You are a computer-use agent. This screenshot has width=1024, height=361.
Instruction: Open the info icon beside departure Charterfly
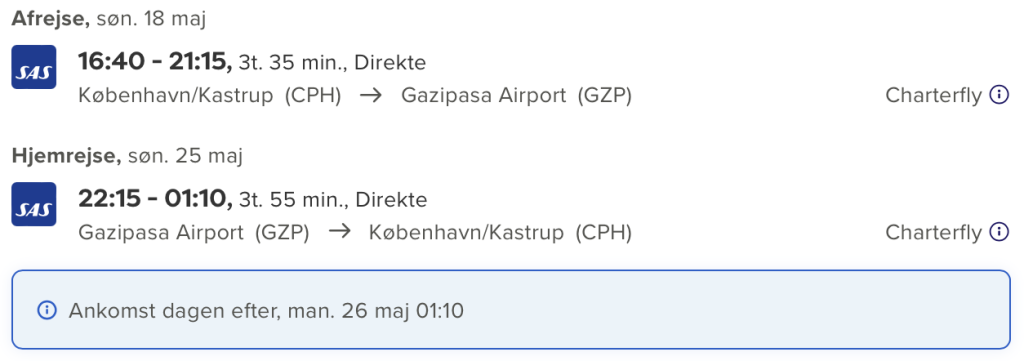999,95
